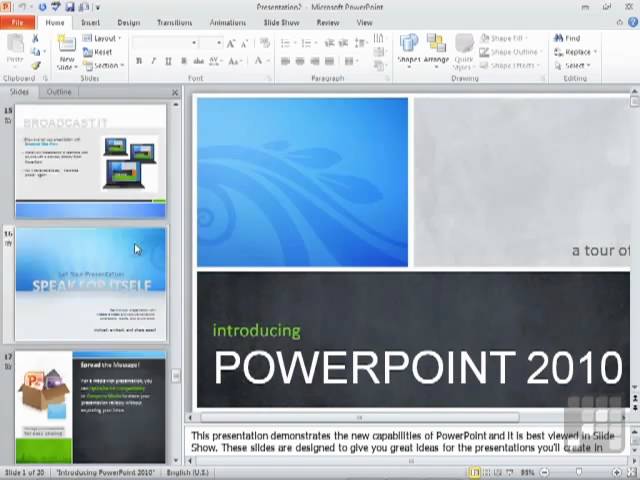Open Character Spacing dropdown

[x=216, y=61]
